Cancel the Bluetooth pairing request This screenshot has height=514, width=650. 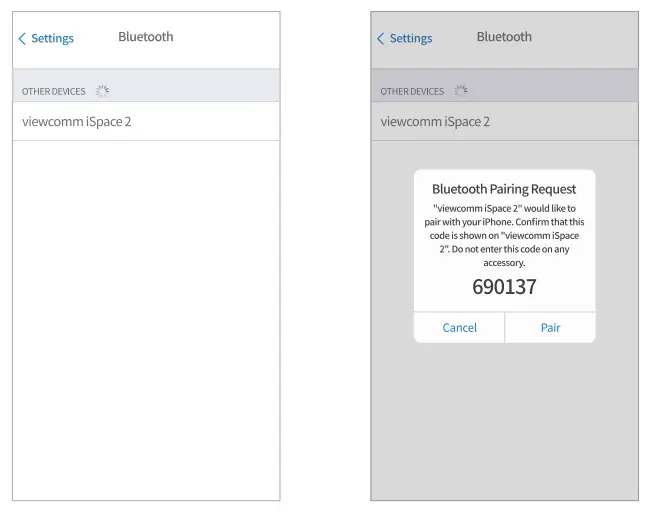459,328
